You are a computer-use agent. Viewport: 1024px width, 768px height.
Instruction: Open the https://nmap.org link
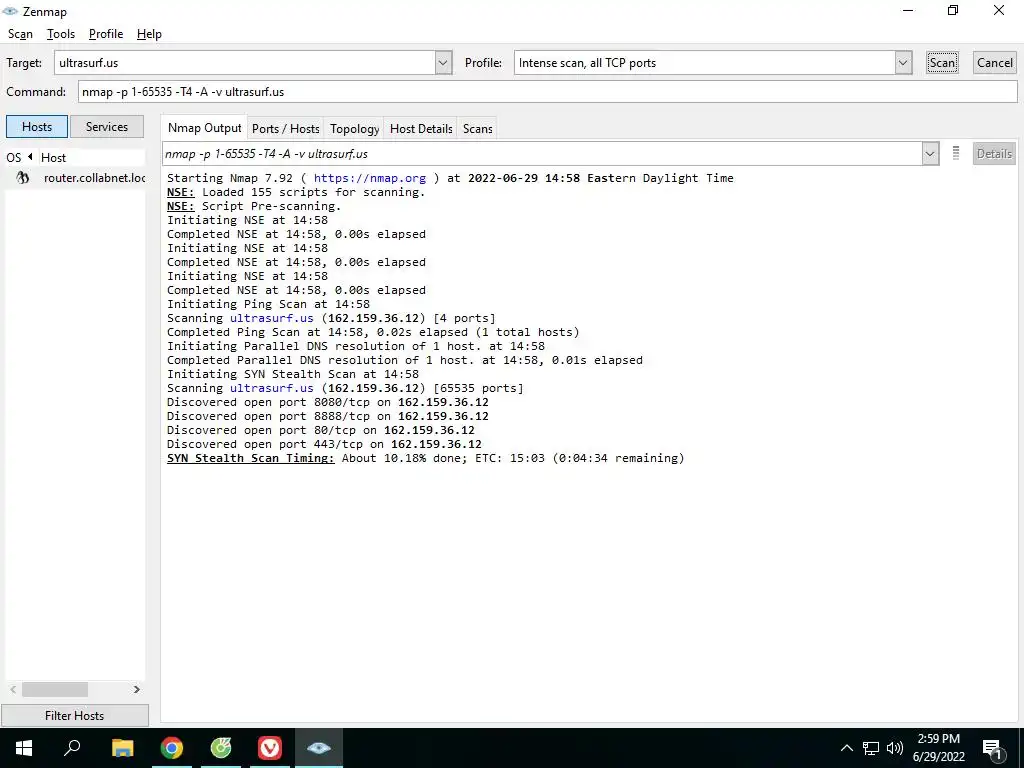(x=370, y=178)
